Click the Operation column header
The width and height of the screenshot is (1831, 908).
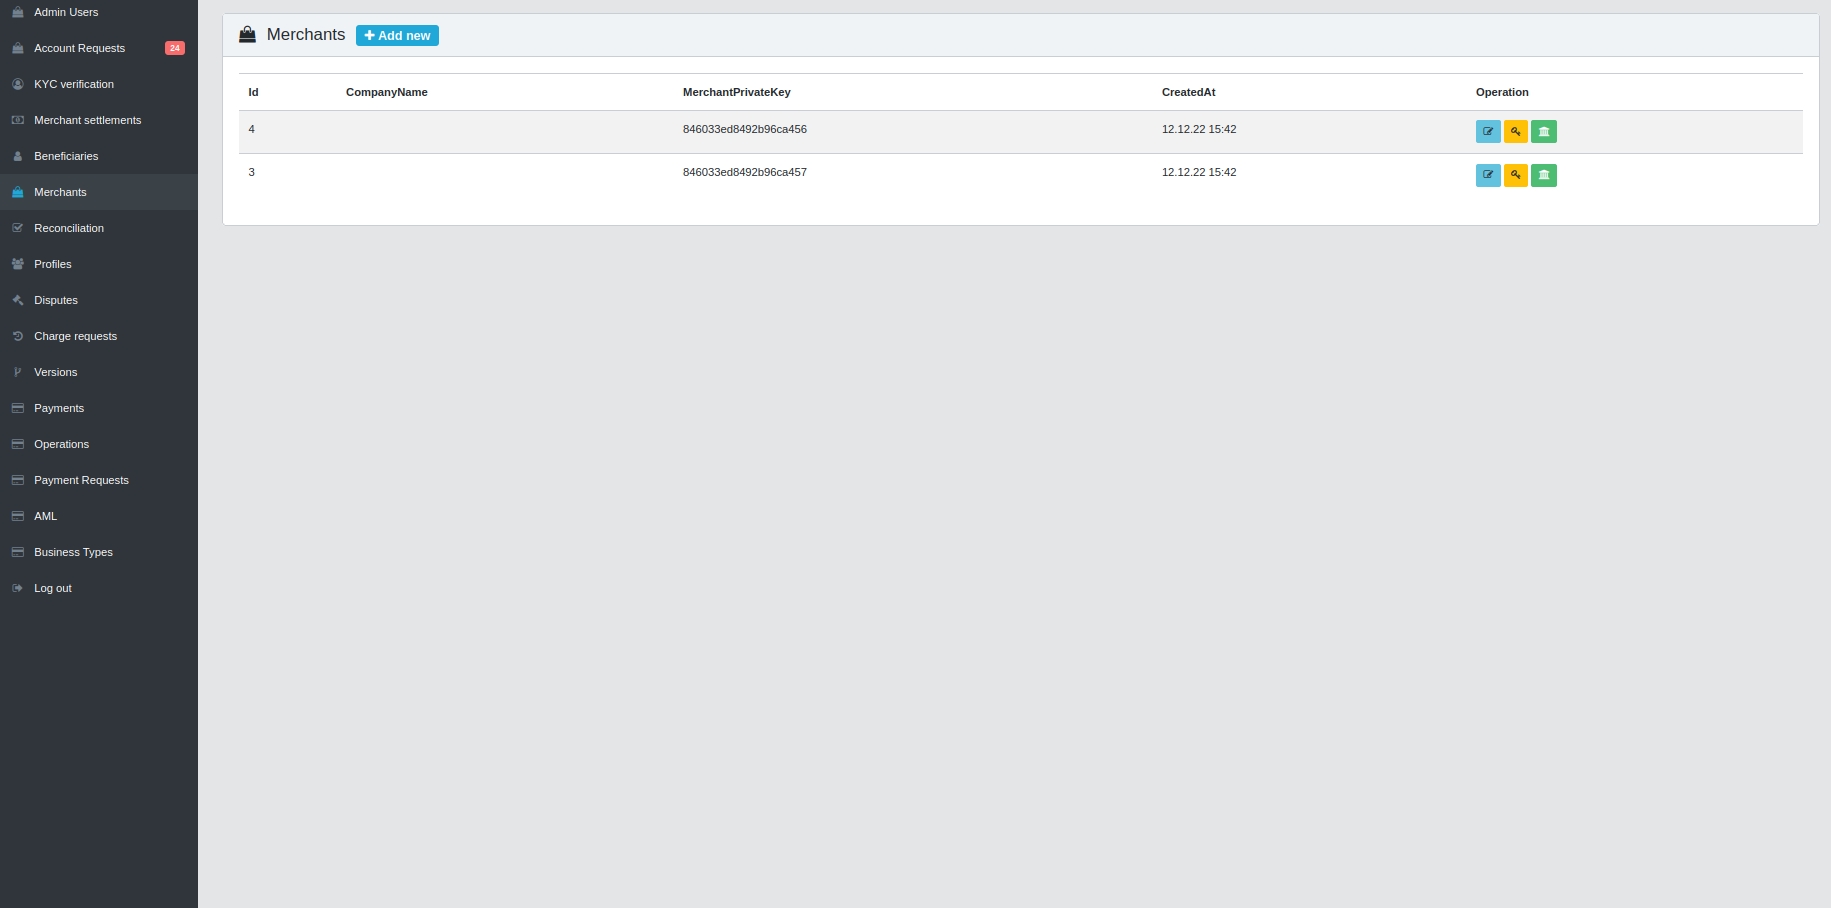point(1502,92)
